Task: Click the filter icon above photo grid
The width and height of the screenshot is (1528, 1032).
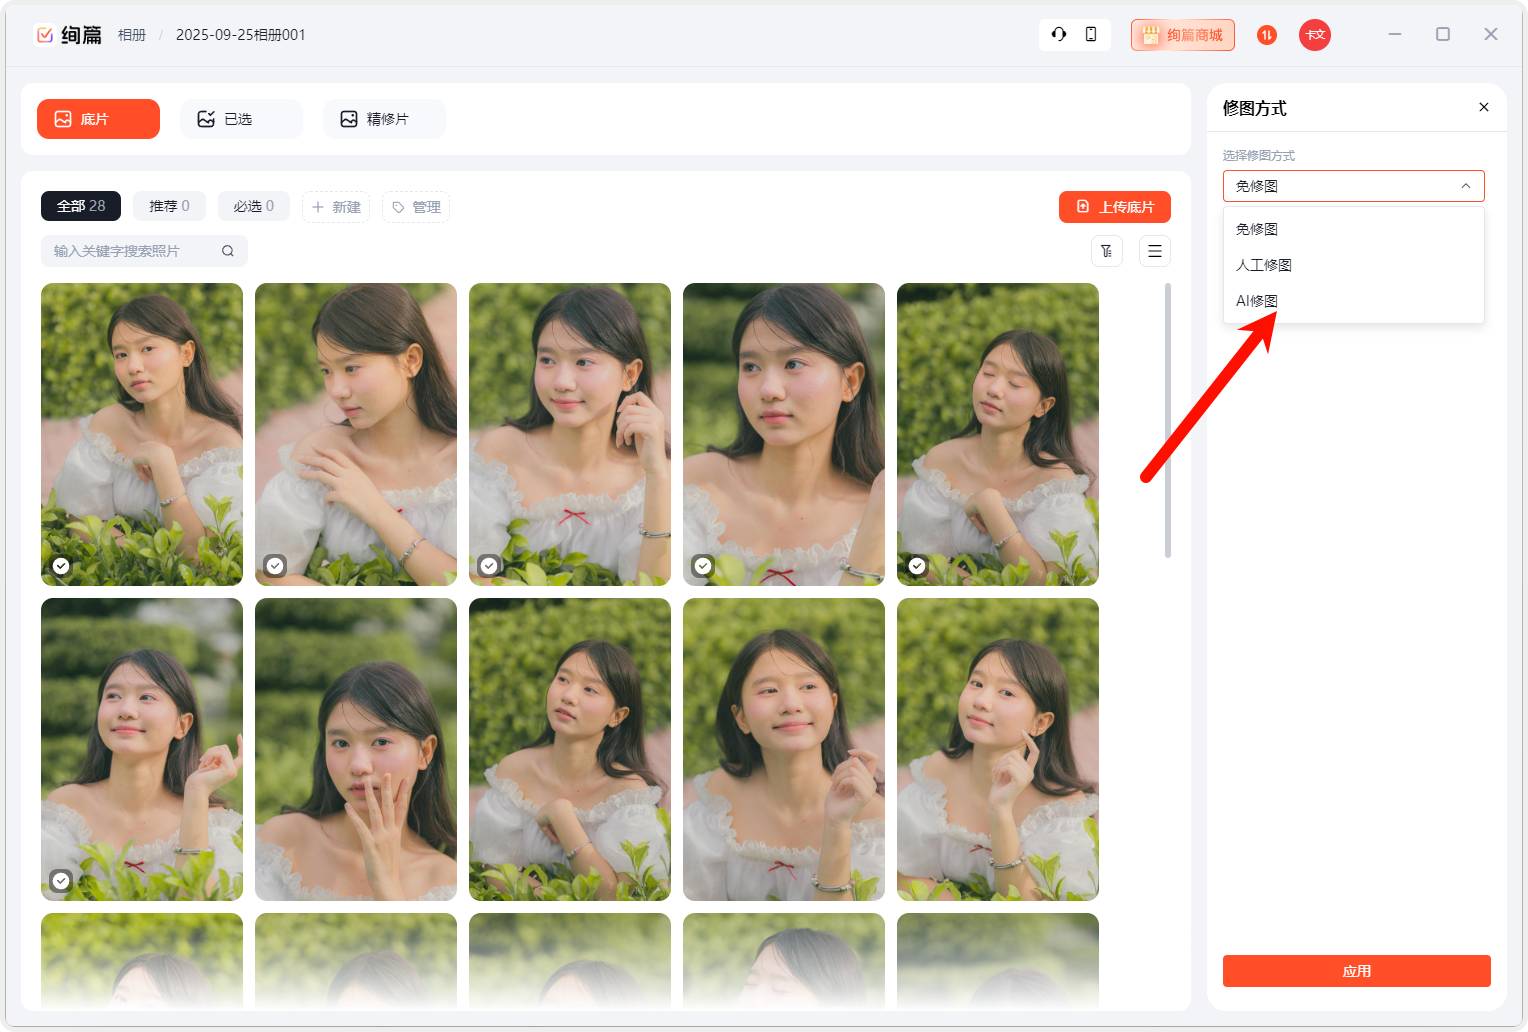Action: coord(1107,251)
